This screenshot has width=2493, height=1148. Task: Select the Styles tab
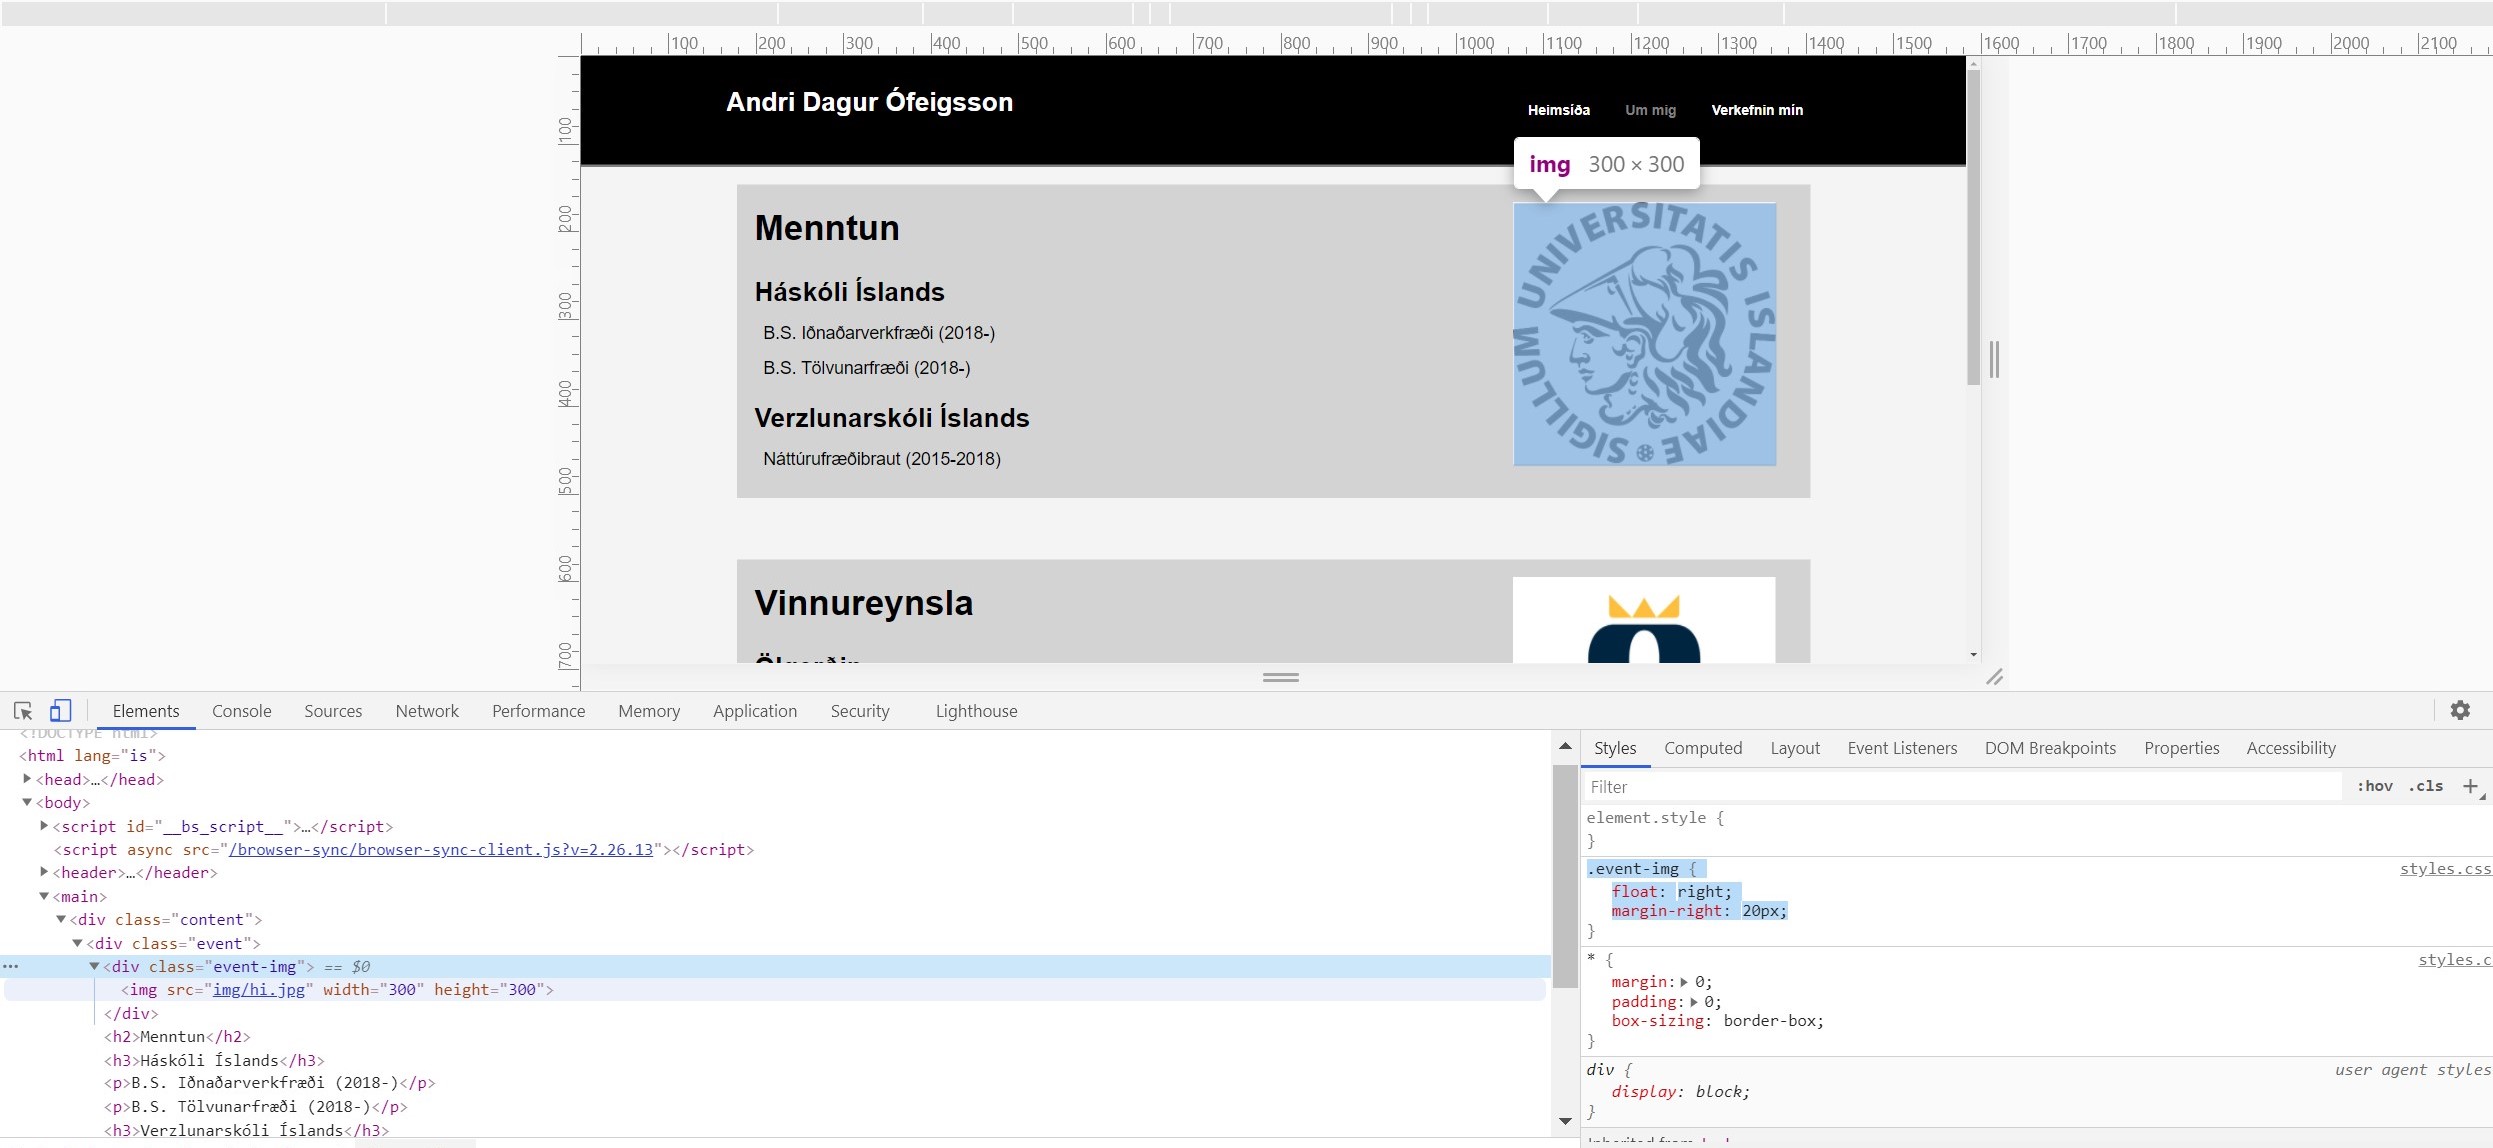[x=1615, y=748]
